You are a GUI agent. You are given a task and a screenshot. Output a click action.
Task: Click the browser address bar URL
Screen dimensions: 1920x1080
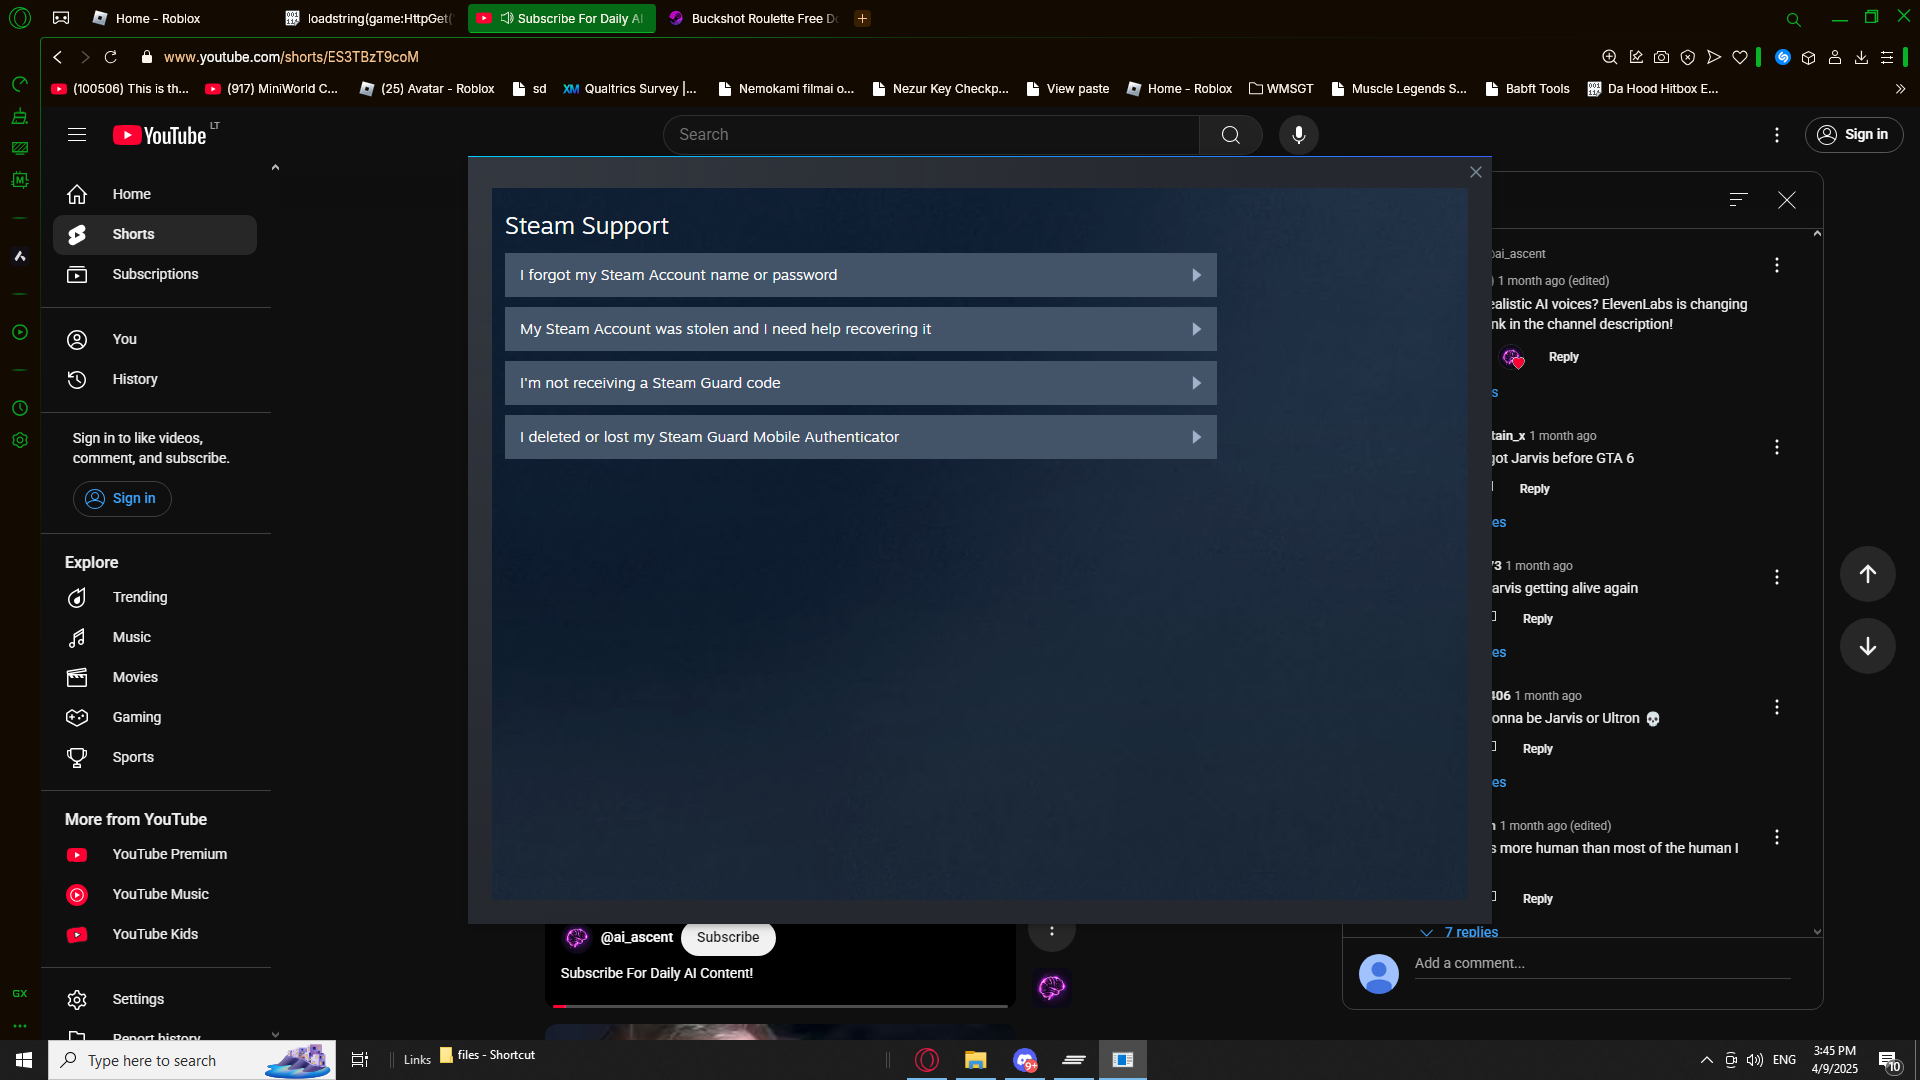(291, 57)
